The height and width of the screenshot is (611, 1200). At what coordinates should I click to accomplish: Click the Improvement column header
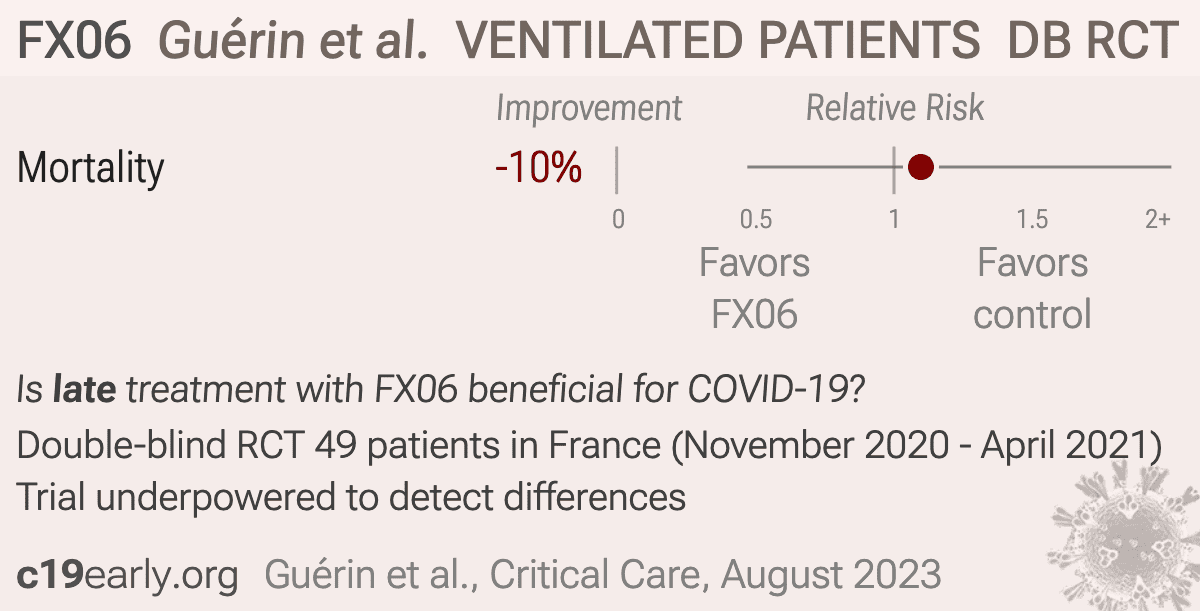coord(589,108)
